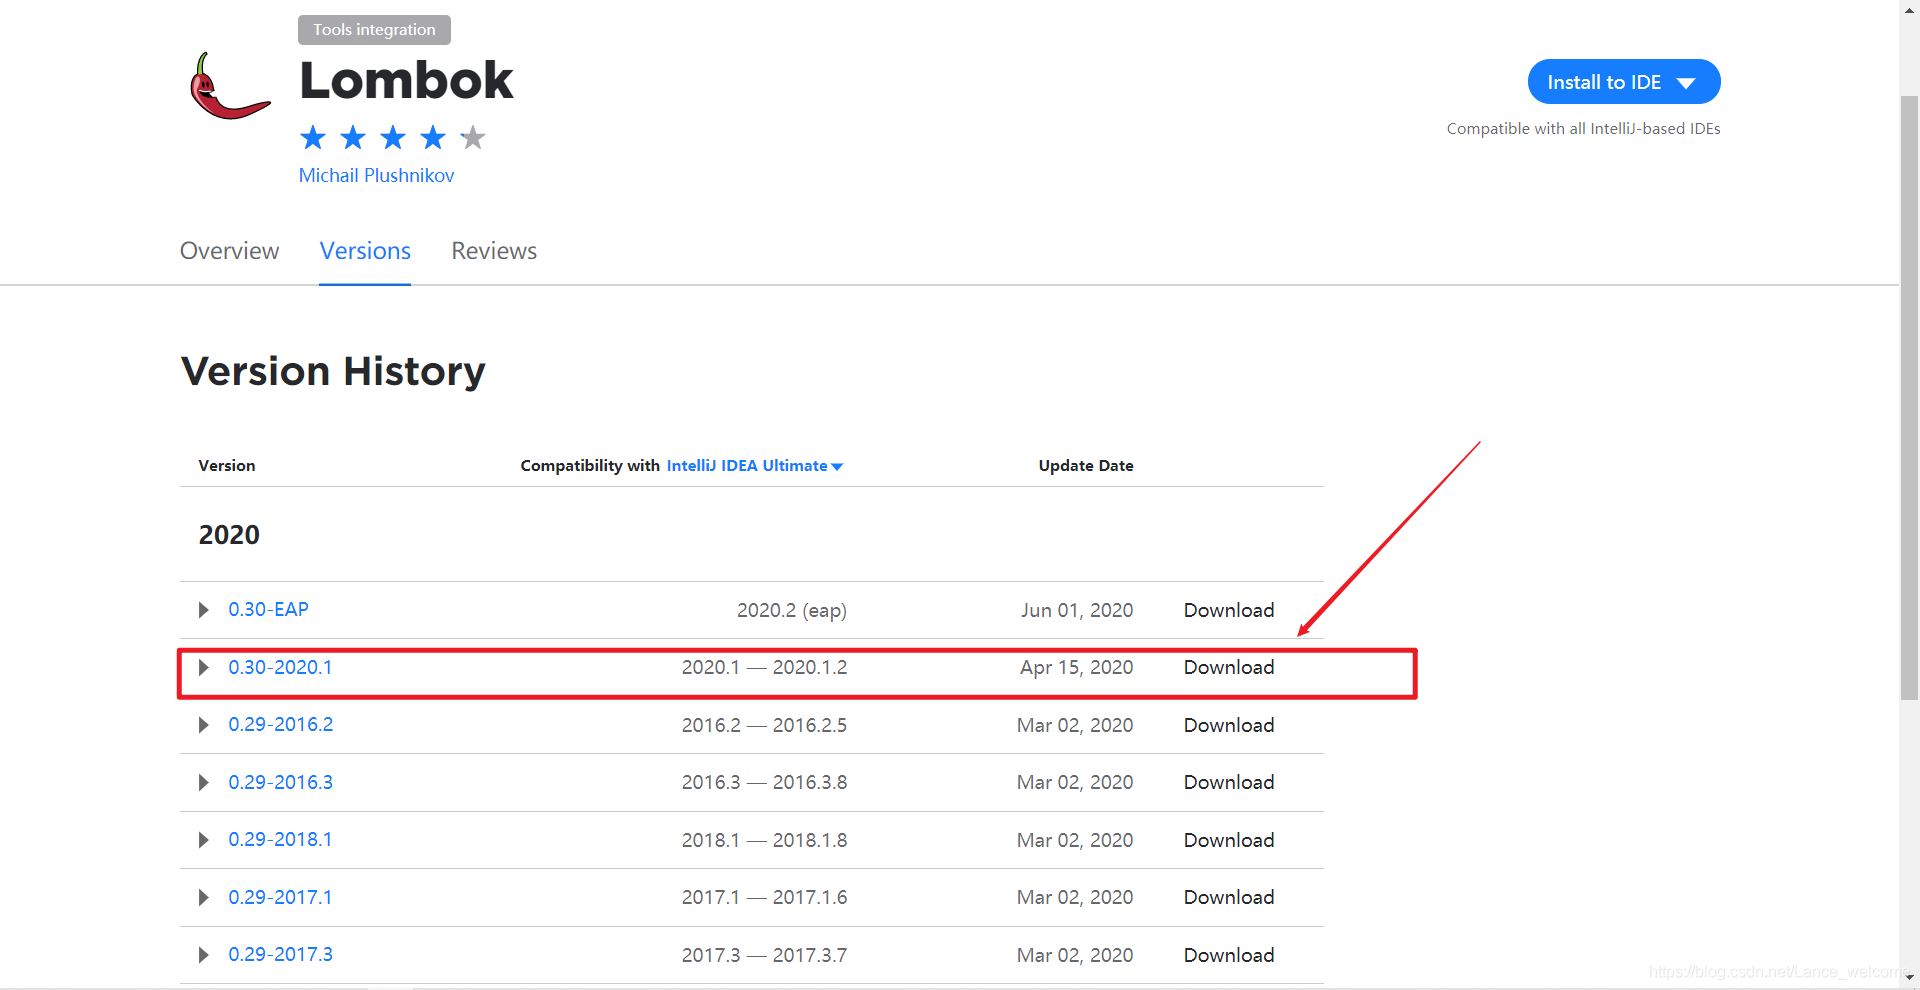
Task: Open version link 0.29-2017.3
Action: click(x=280, y=954)
